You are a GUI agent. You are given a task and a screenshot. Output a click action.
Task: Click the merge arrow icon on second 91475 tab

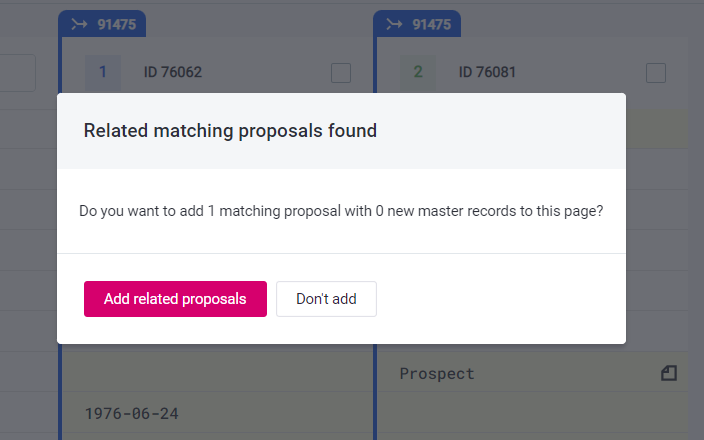click(x=393, y=24)
